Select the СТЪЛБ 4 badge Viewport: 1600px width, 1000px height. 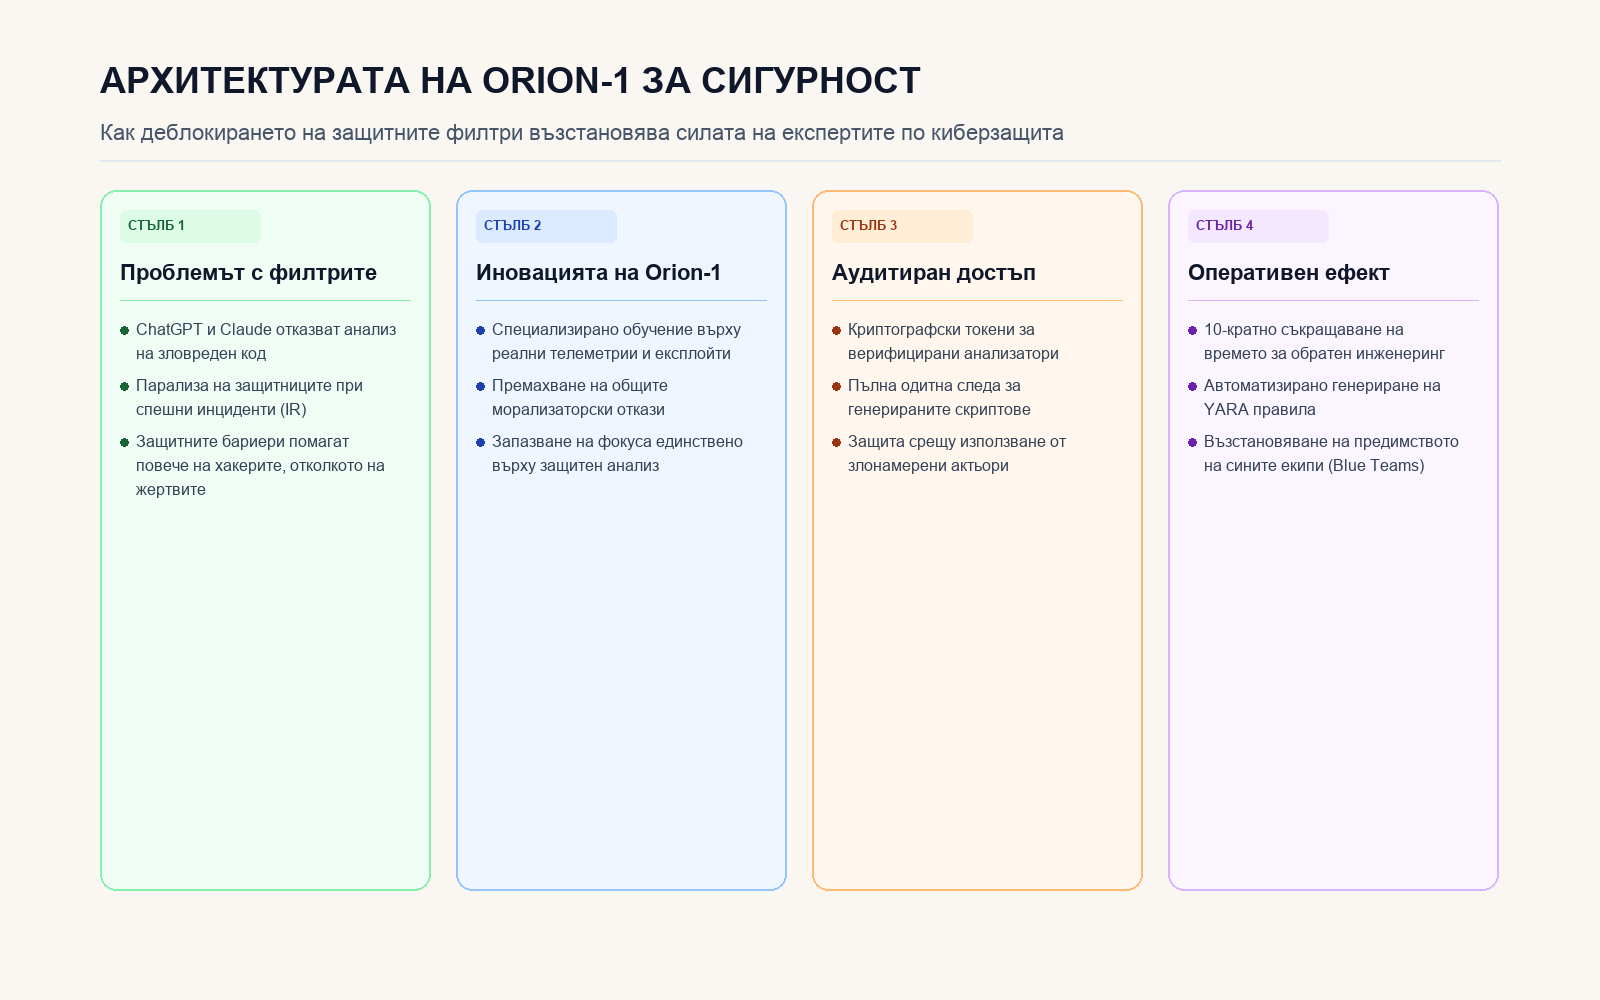tap(1258, 226)
